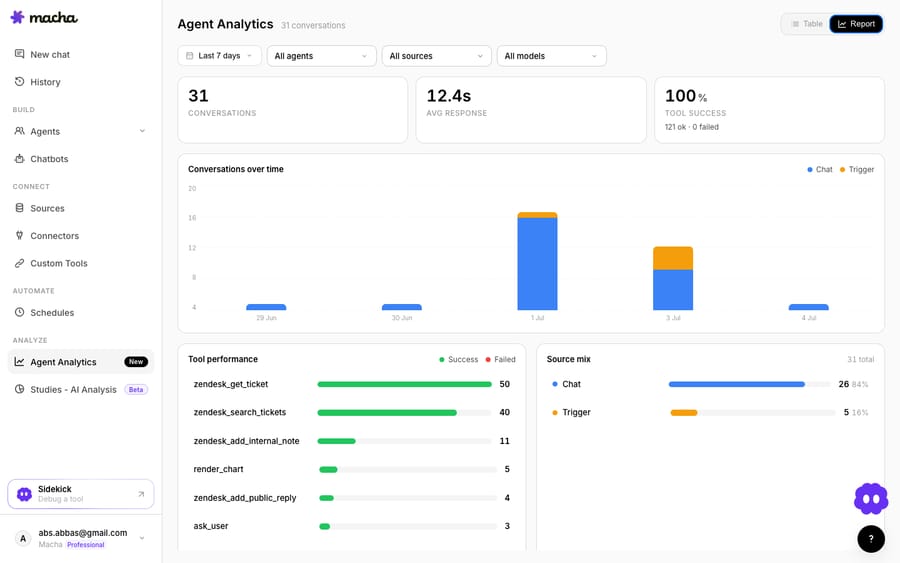Click the zendesk_get_ticket progress bar
This screenshot has width=900, height=563.
click(404, 384)
